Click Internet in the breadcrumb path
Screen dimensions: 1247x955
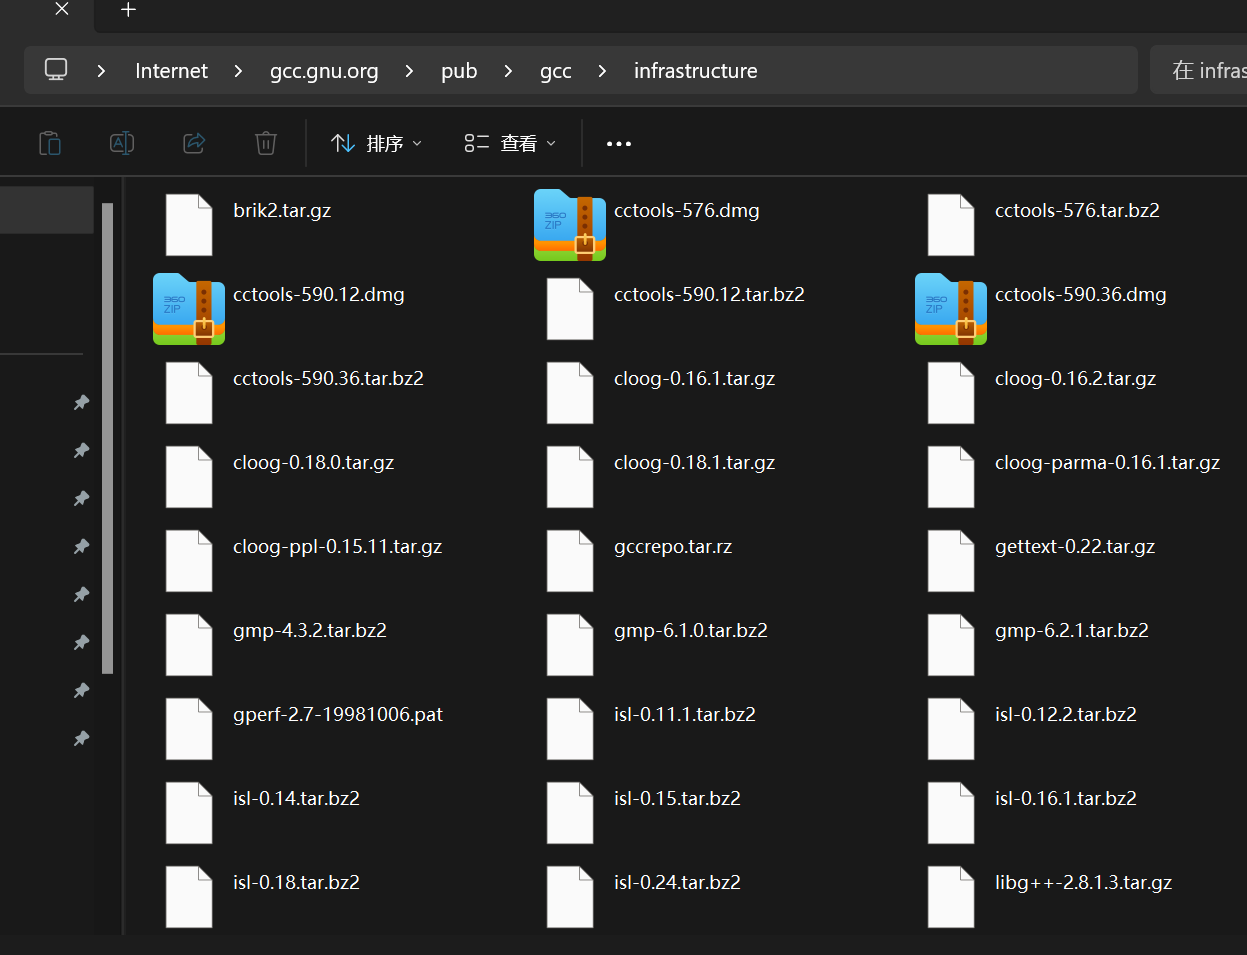point(171,71)
